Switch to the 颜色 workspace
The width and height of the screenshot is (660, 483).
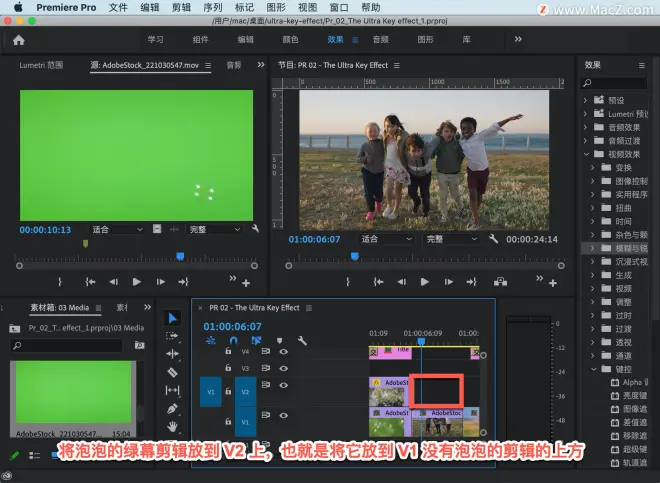[290, 40]
